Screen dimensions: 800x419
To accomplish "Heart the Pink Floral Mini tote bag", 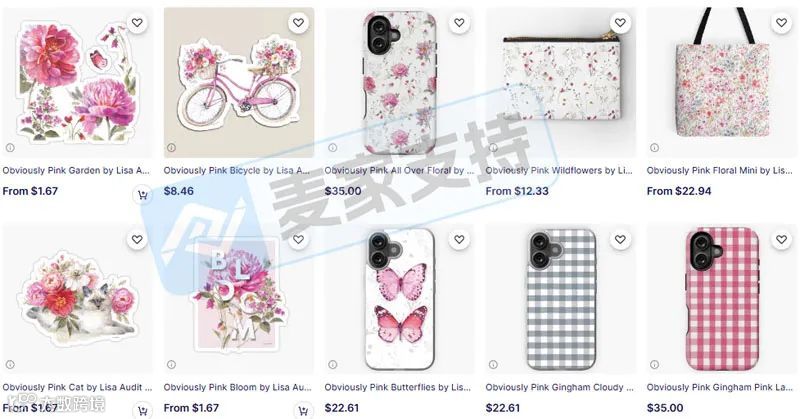I will click(781, 22).
